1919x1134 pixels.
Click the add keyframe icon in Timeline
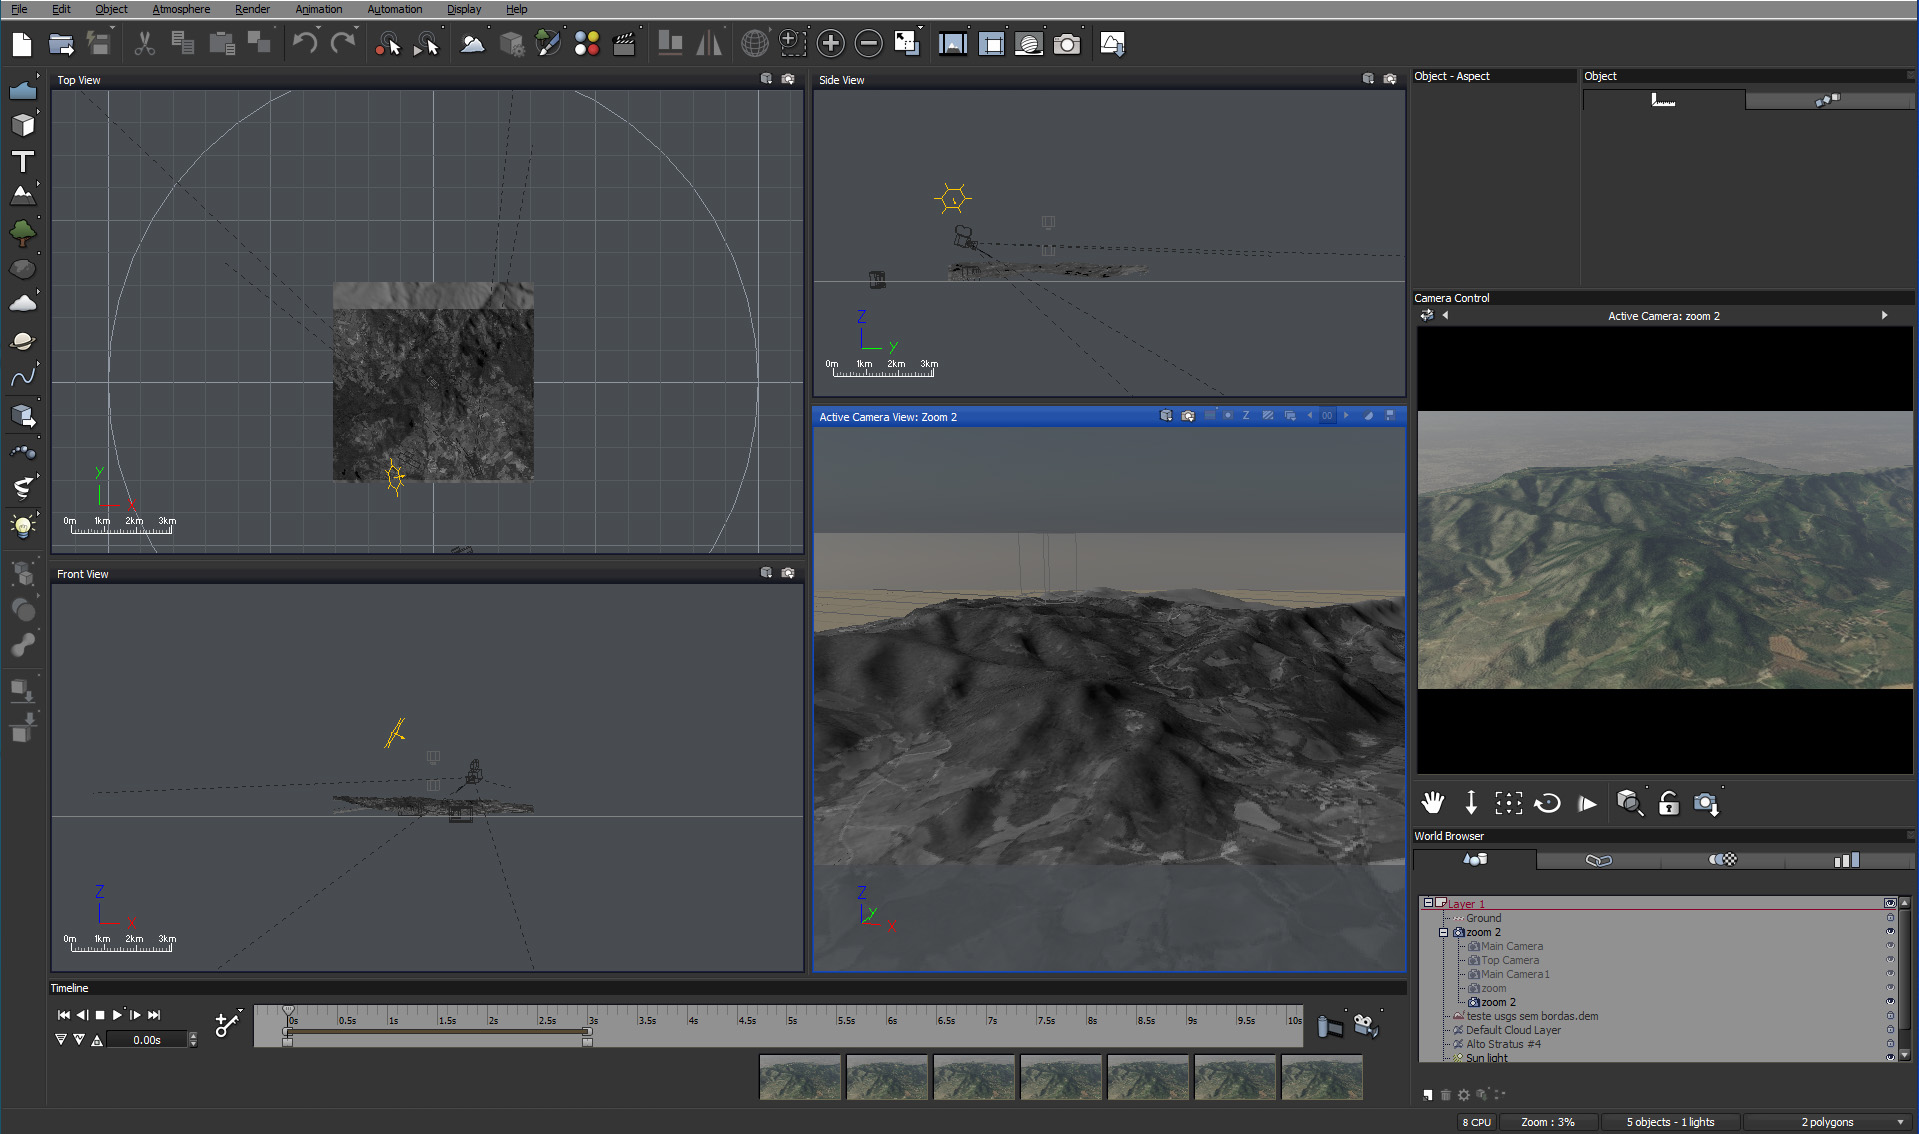point(227,1025)
